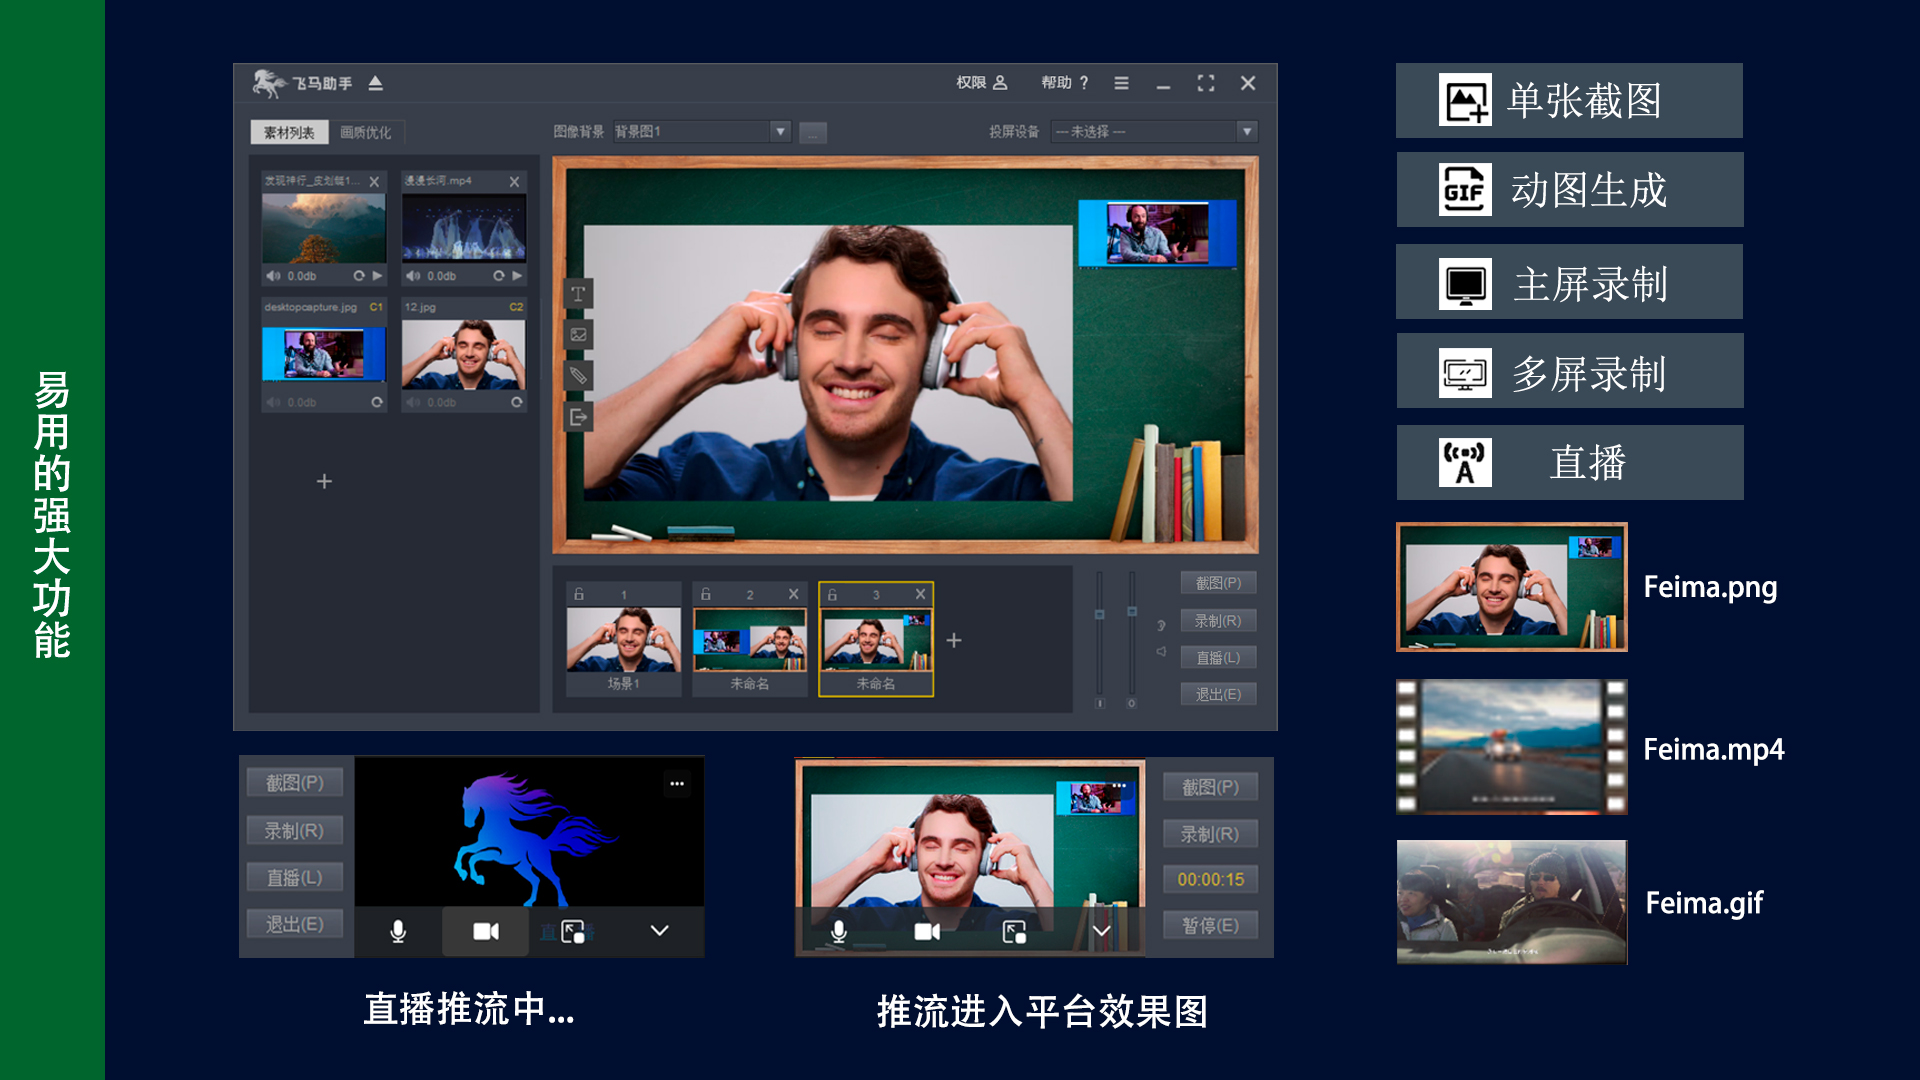1920x1080 pixels.
Task: Toggle the lock on scene 3
Action: point(832,594)
